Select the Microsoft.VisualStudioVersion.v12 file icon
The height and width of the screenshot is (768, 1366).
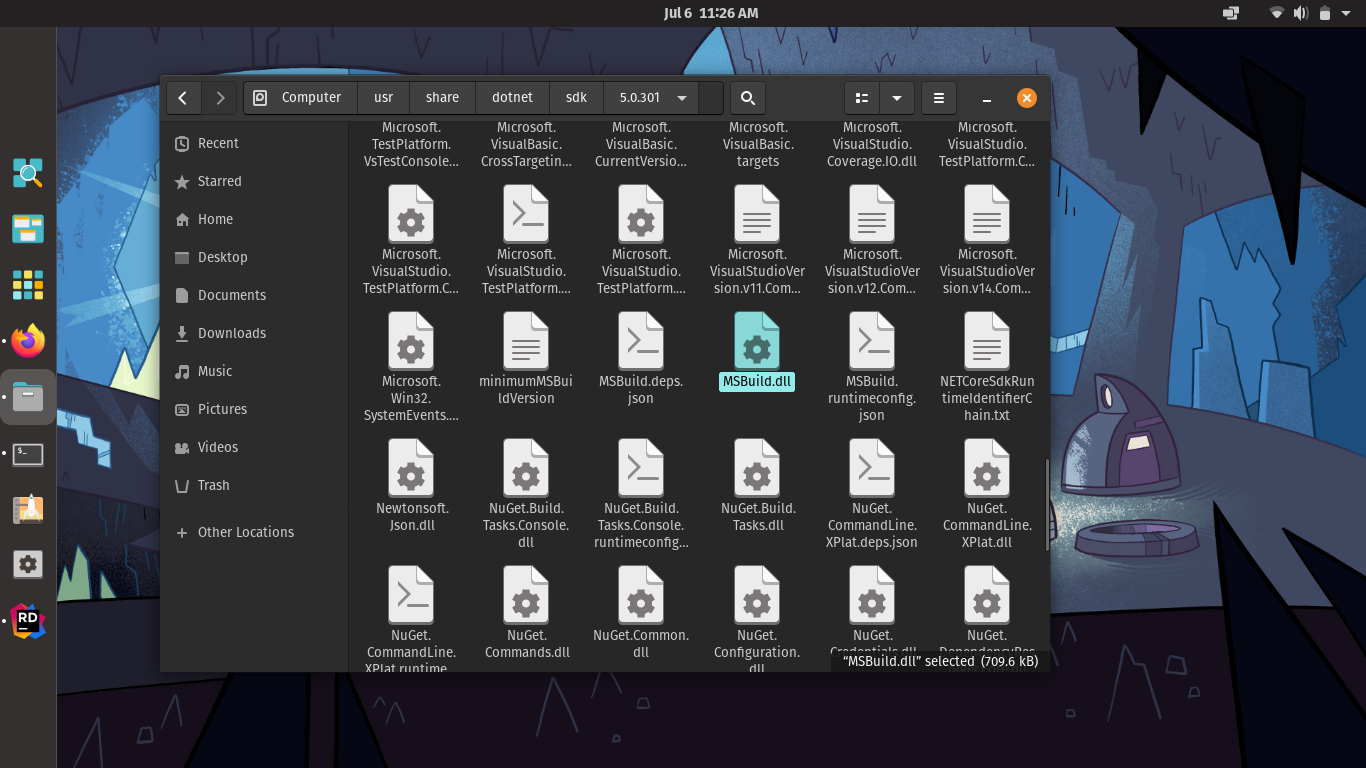coord(872,214)
